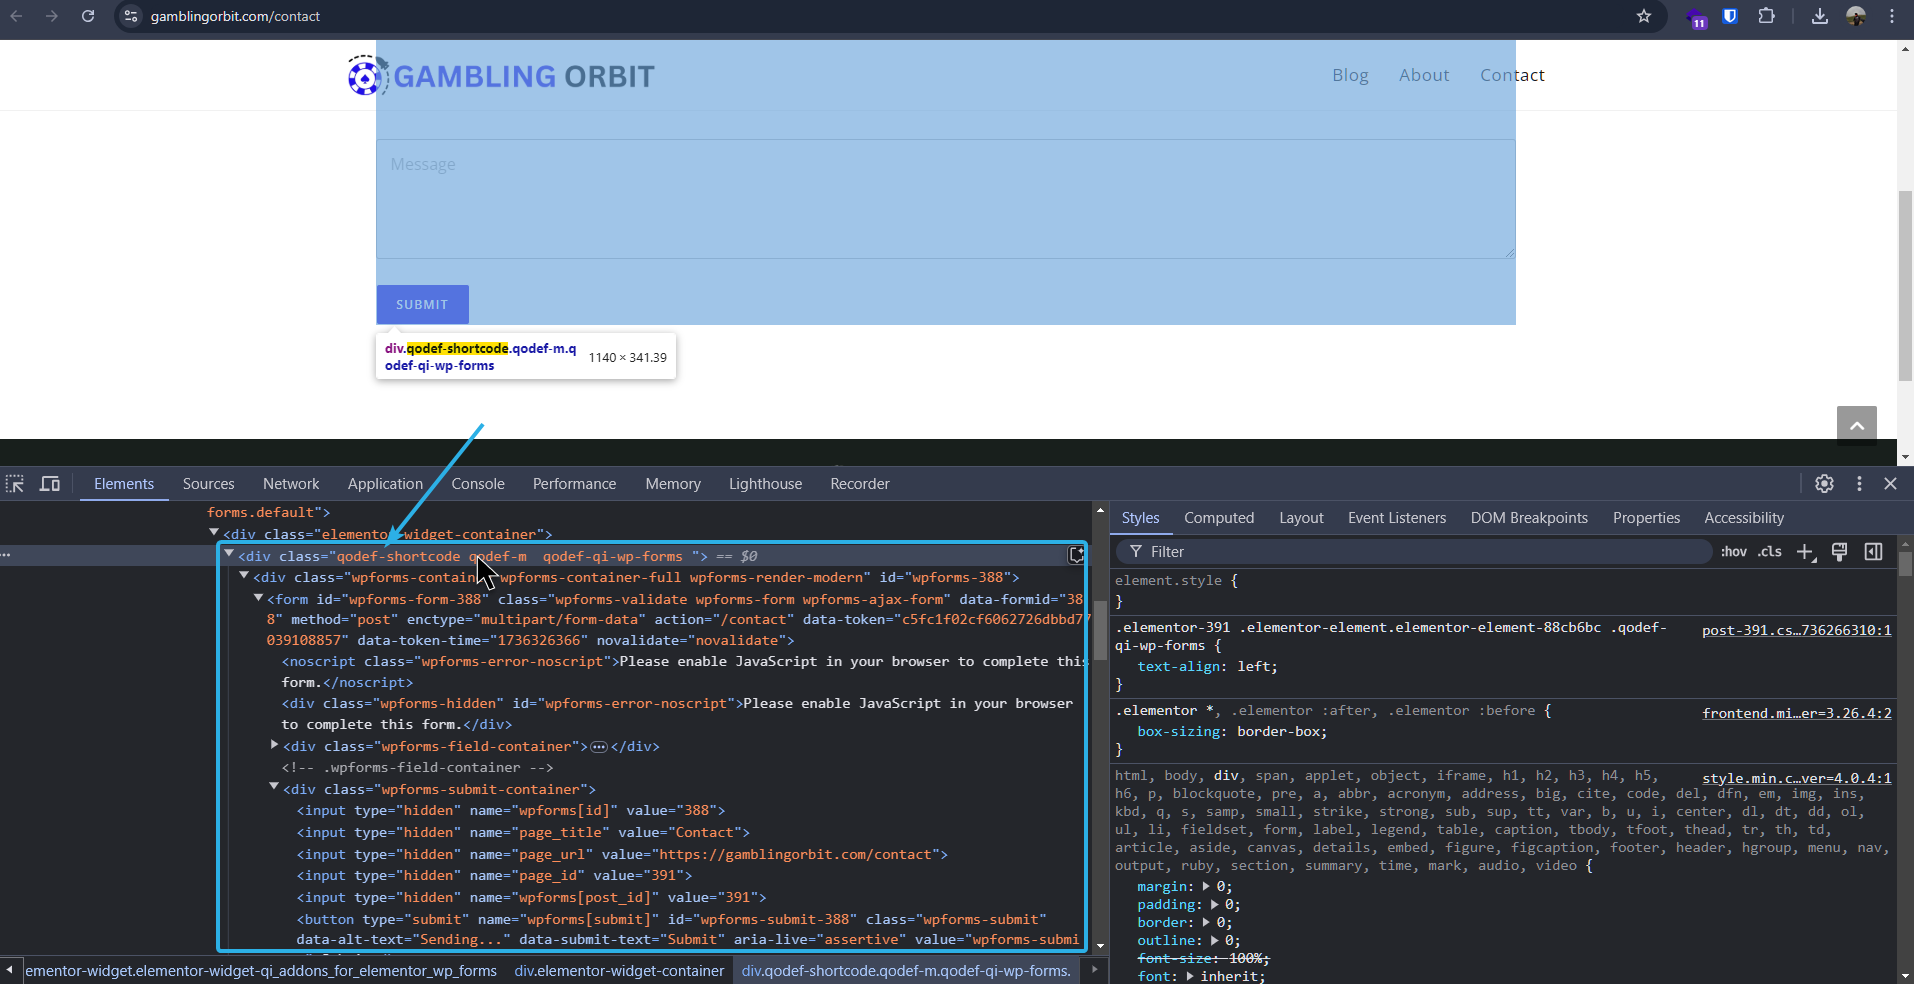Switch to the Sources tab

[x=208, y=484]
